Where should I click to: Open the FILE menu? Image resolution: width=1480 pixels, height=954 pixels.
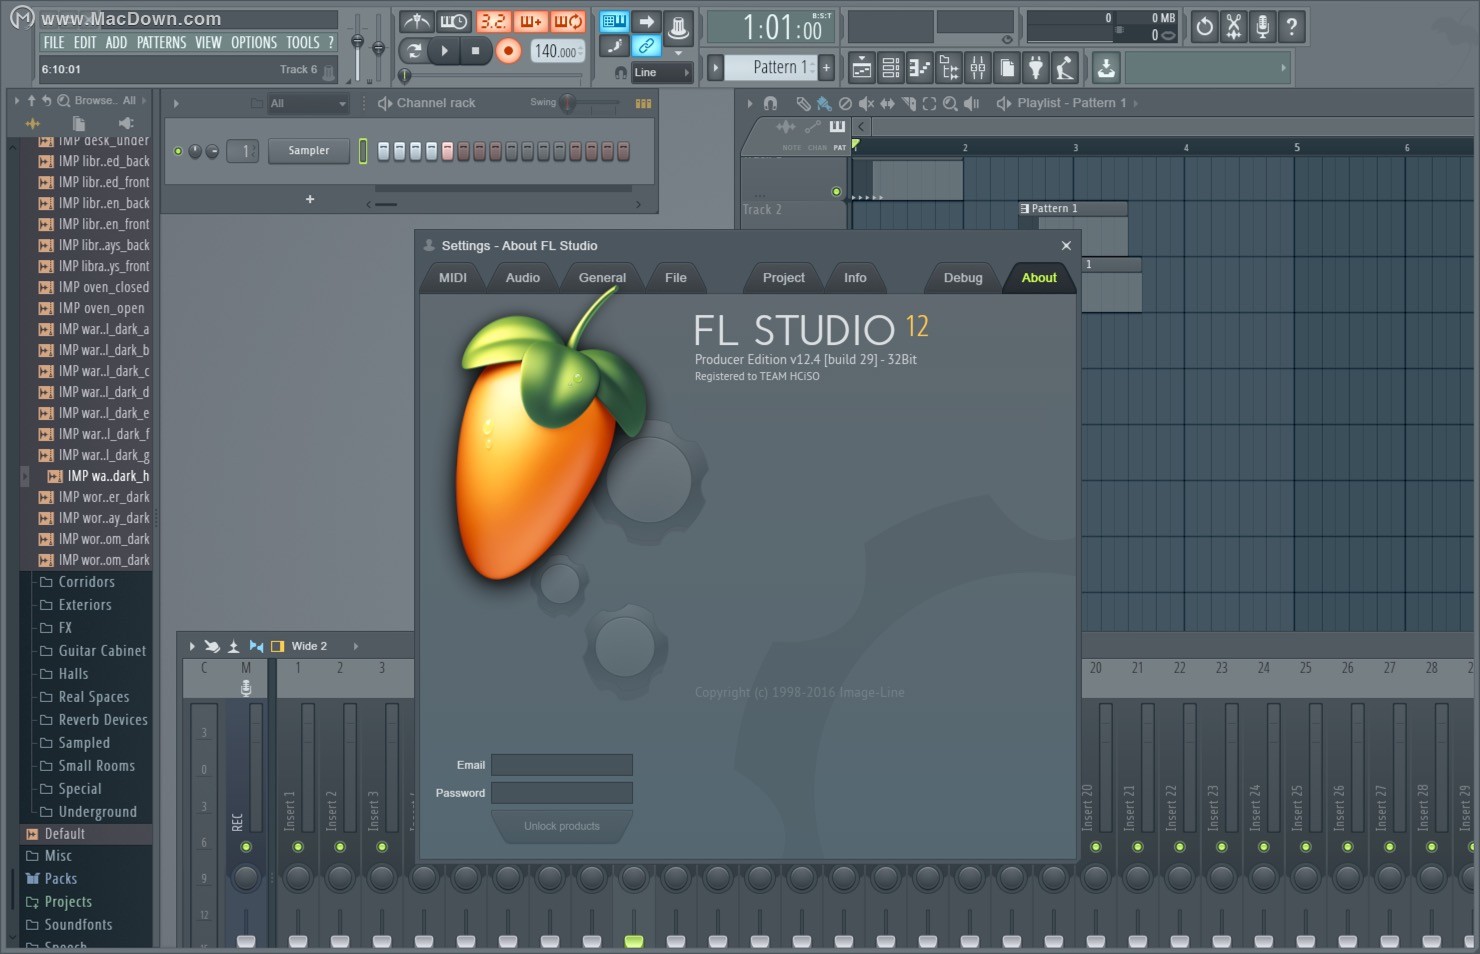(x=54, y=42)
